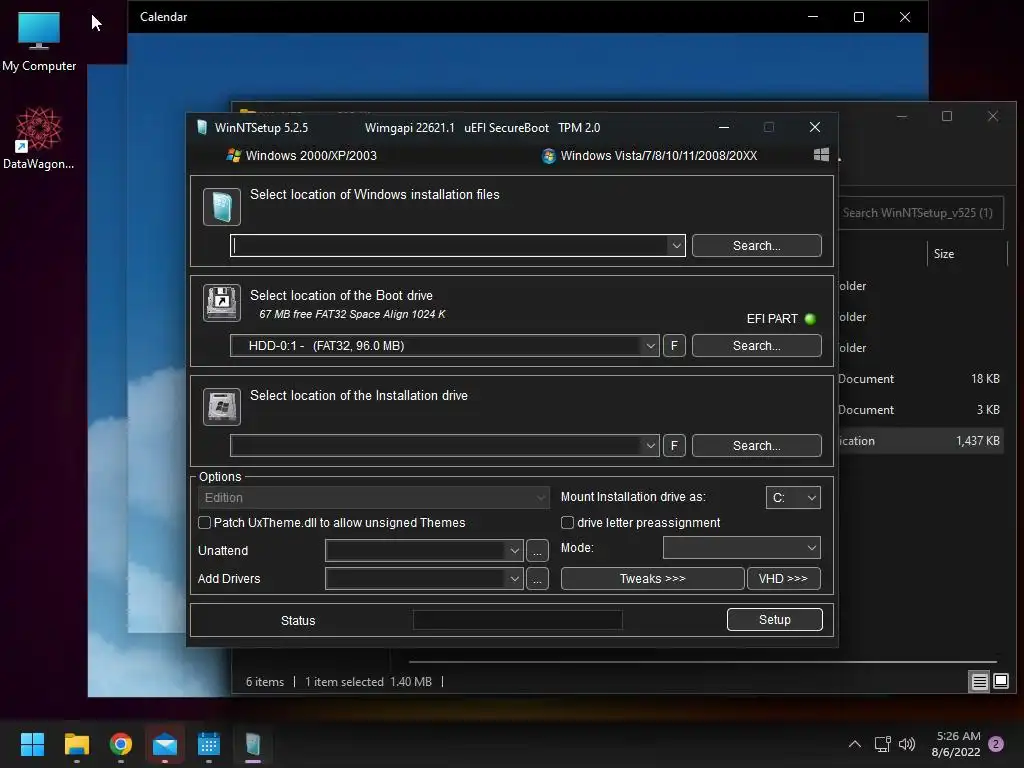
Task: Open My Computer desktop icon
Action: tap(39, 42)
